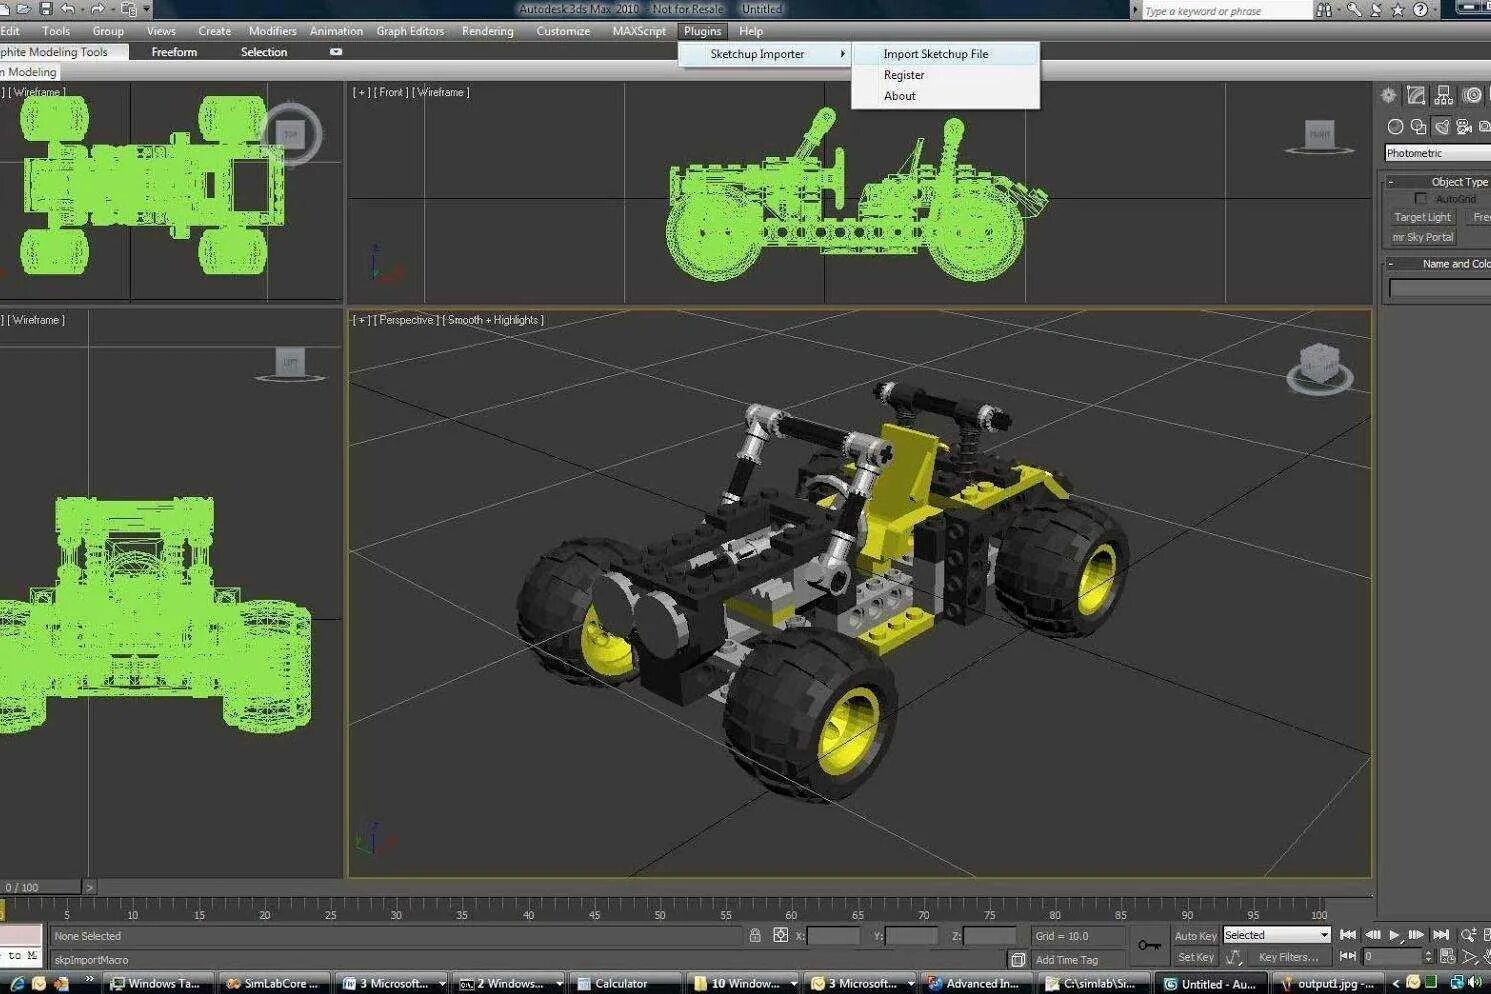Screen dimensions: 1491x994
Task: Open the Sketchup Importer submenu
Action: (765, 54)
